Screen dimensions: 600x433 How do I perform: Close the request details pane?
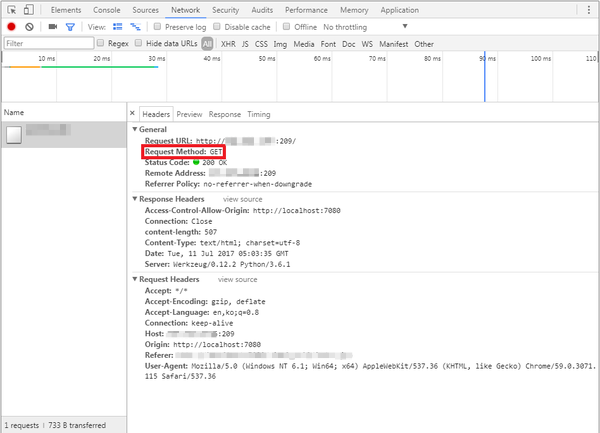tap(132, 114)
